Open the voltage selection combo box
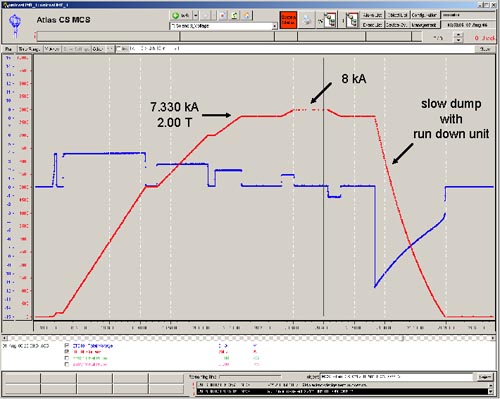The height and width of the screenshot is (399, 500). (x=223, y=26)
